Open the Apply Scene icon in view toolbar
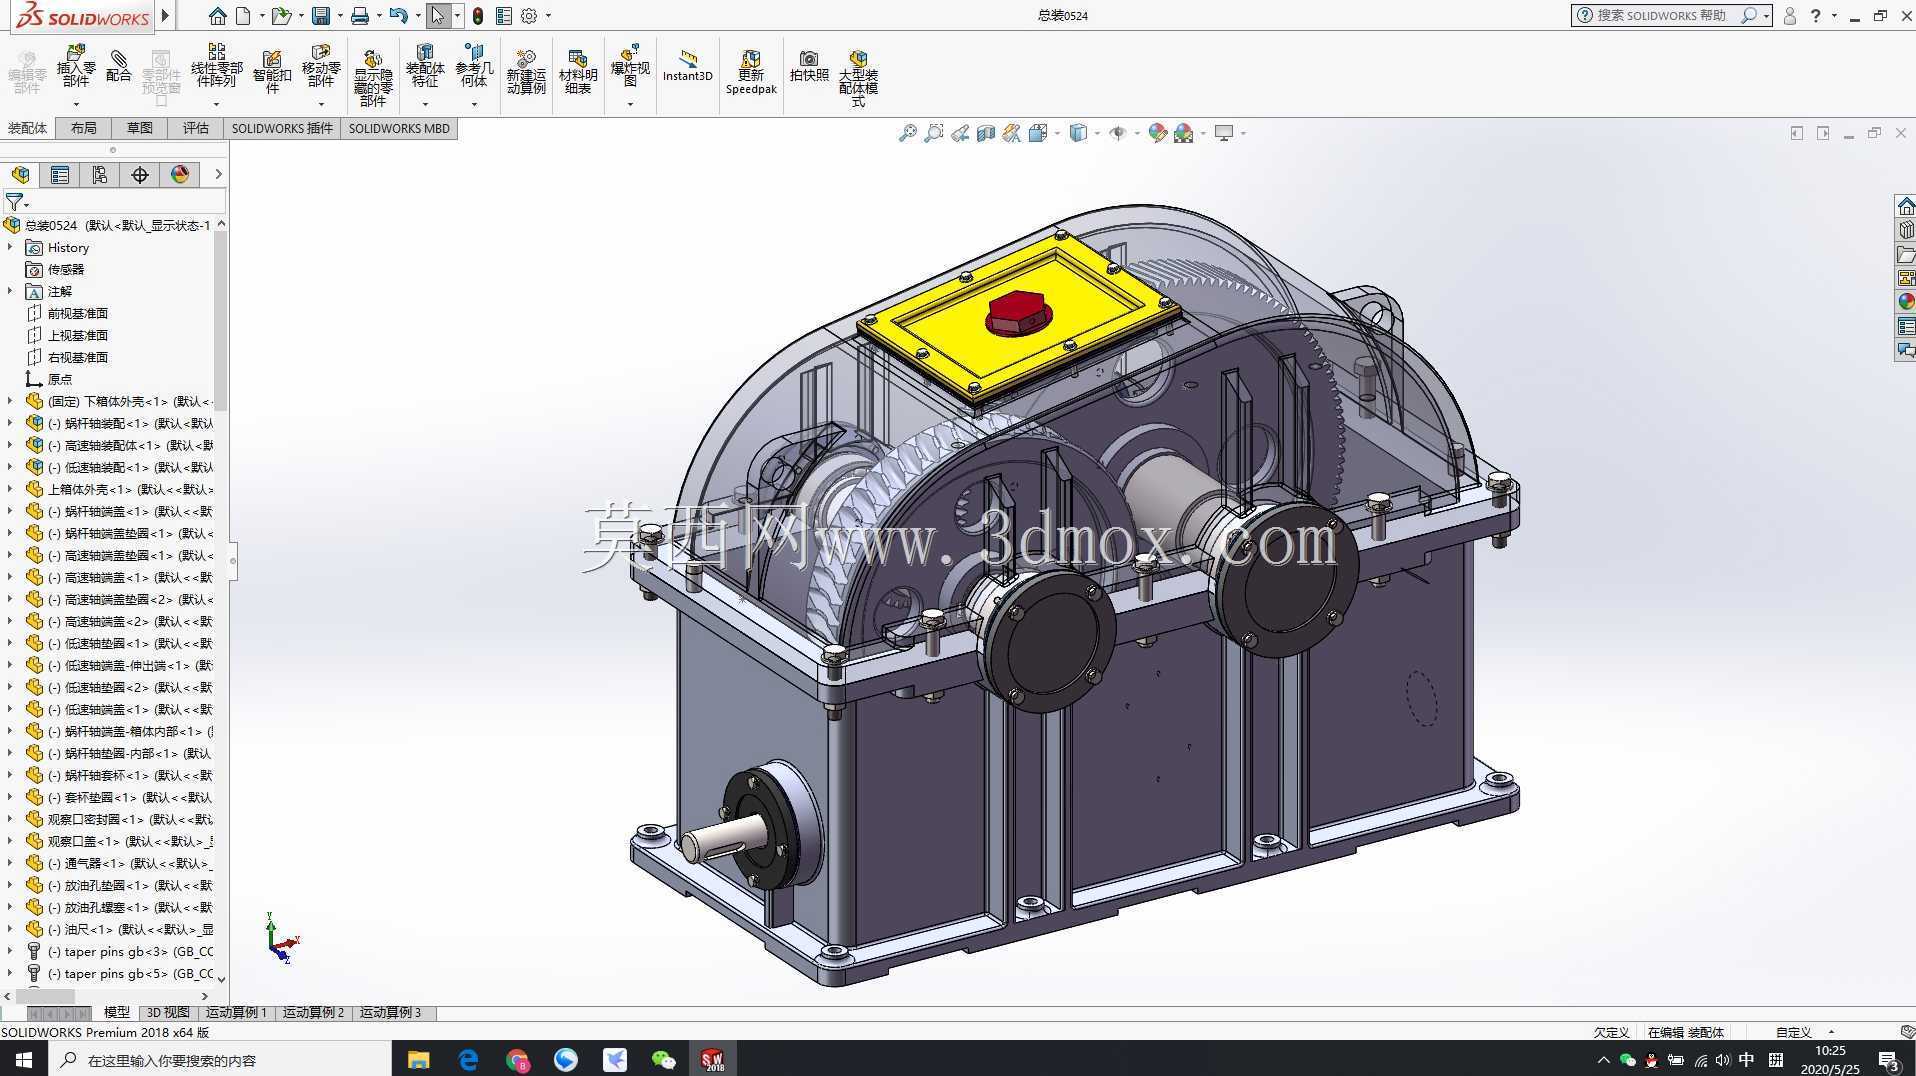The height and width of the screenshot is (1076, 1916). pyautogui.click(x=1184, y=133)
